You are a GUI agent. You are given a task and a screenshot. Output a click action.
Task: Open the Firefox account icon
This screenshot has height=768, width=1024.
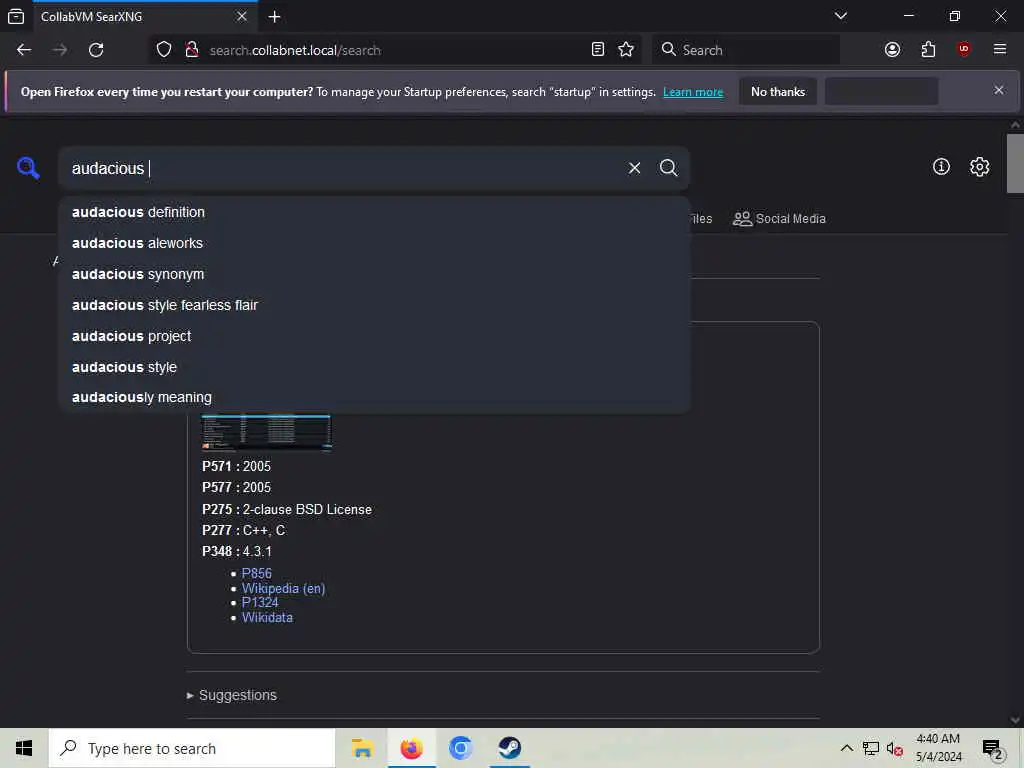point(892,50)
